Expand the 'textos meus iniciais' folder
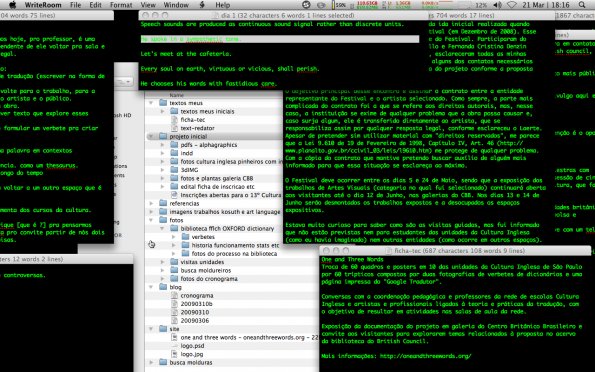This screenshot has width=595, height=372. pos(162,111)
